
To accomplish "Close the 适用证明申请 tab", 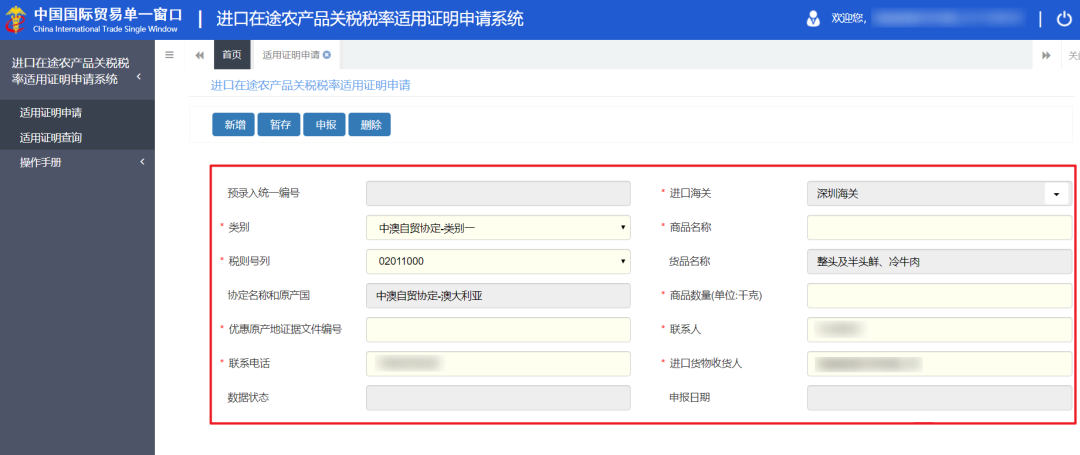I will [x=327, y=55].
